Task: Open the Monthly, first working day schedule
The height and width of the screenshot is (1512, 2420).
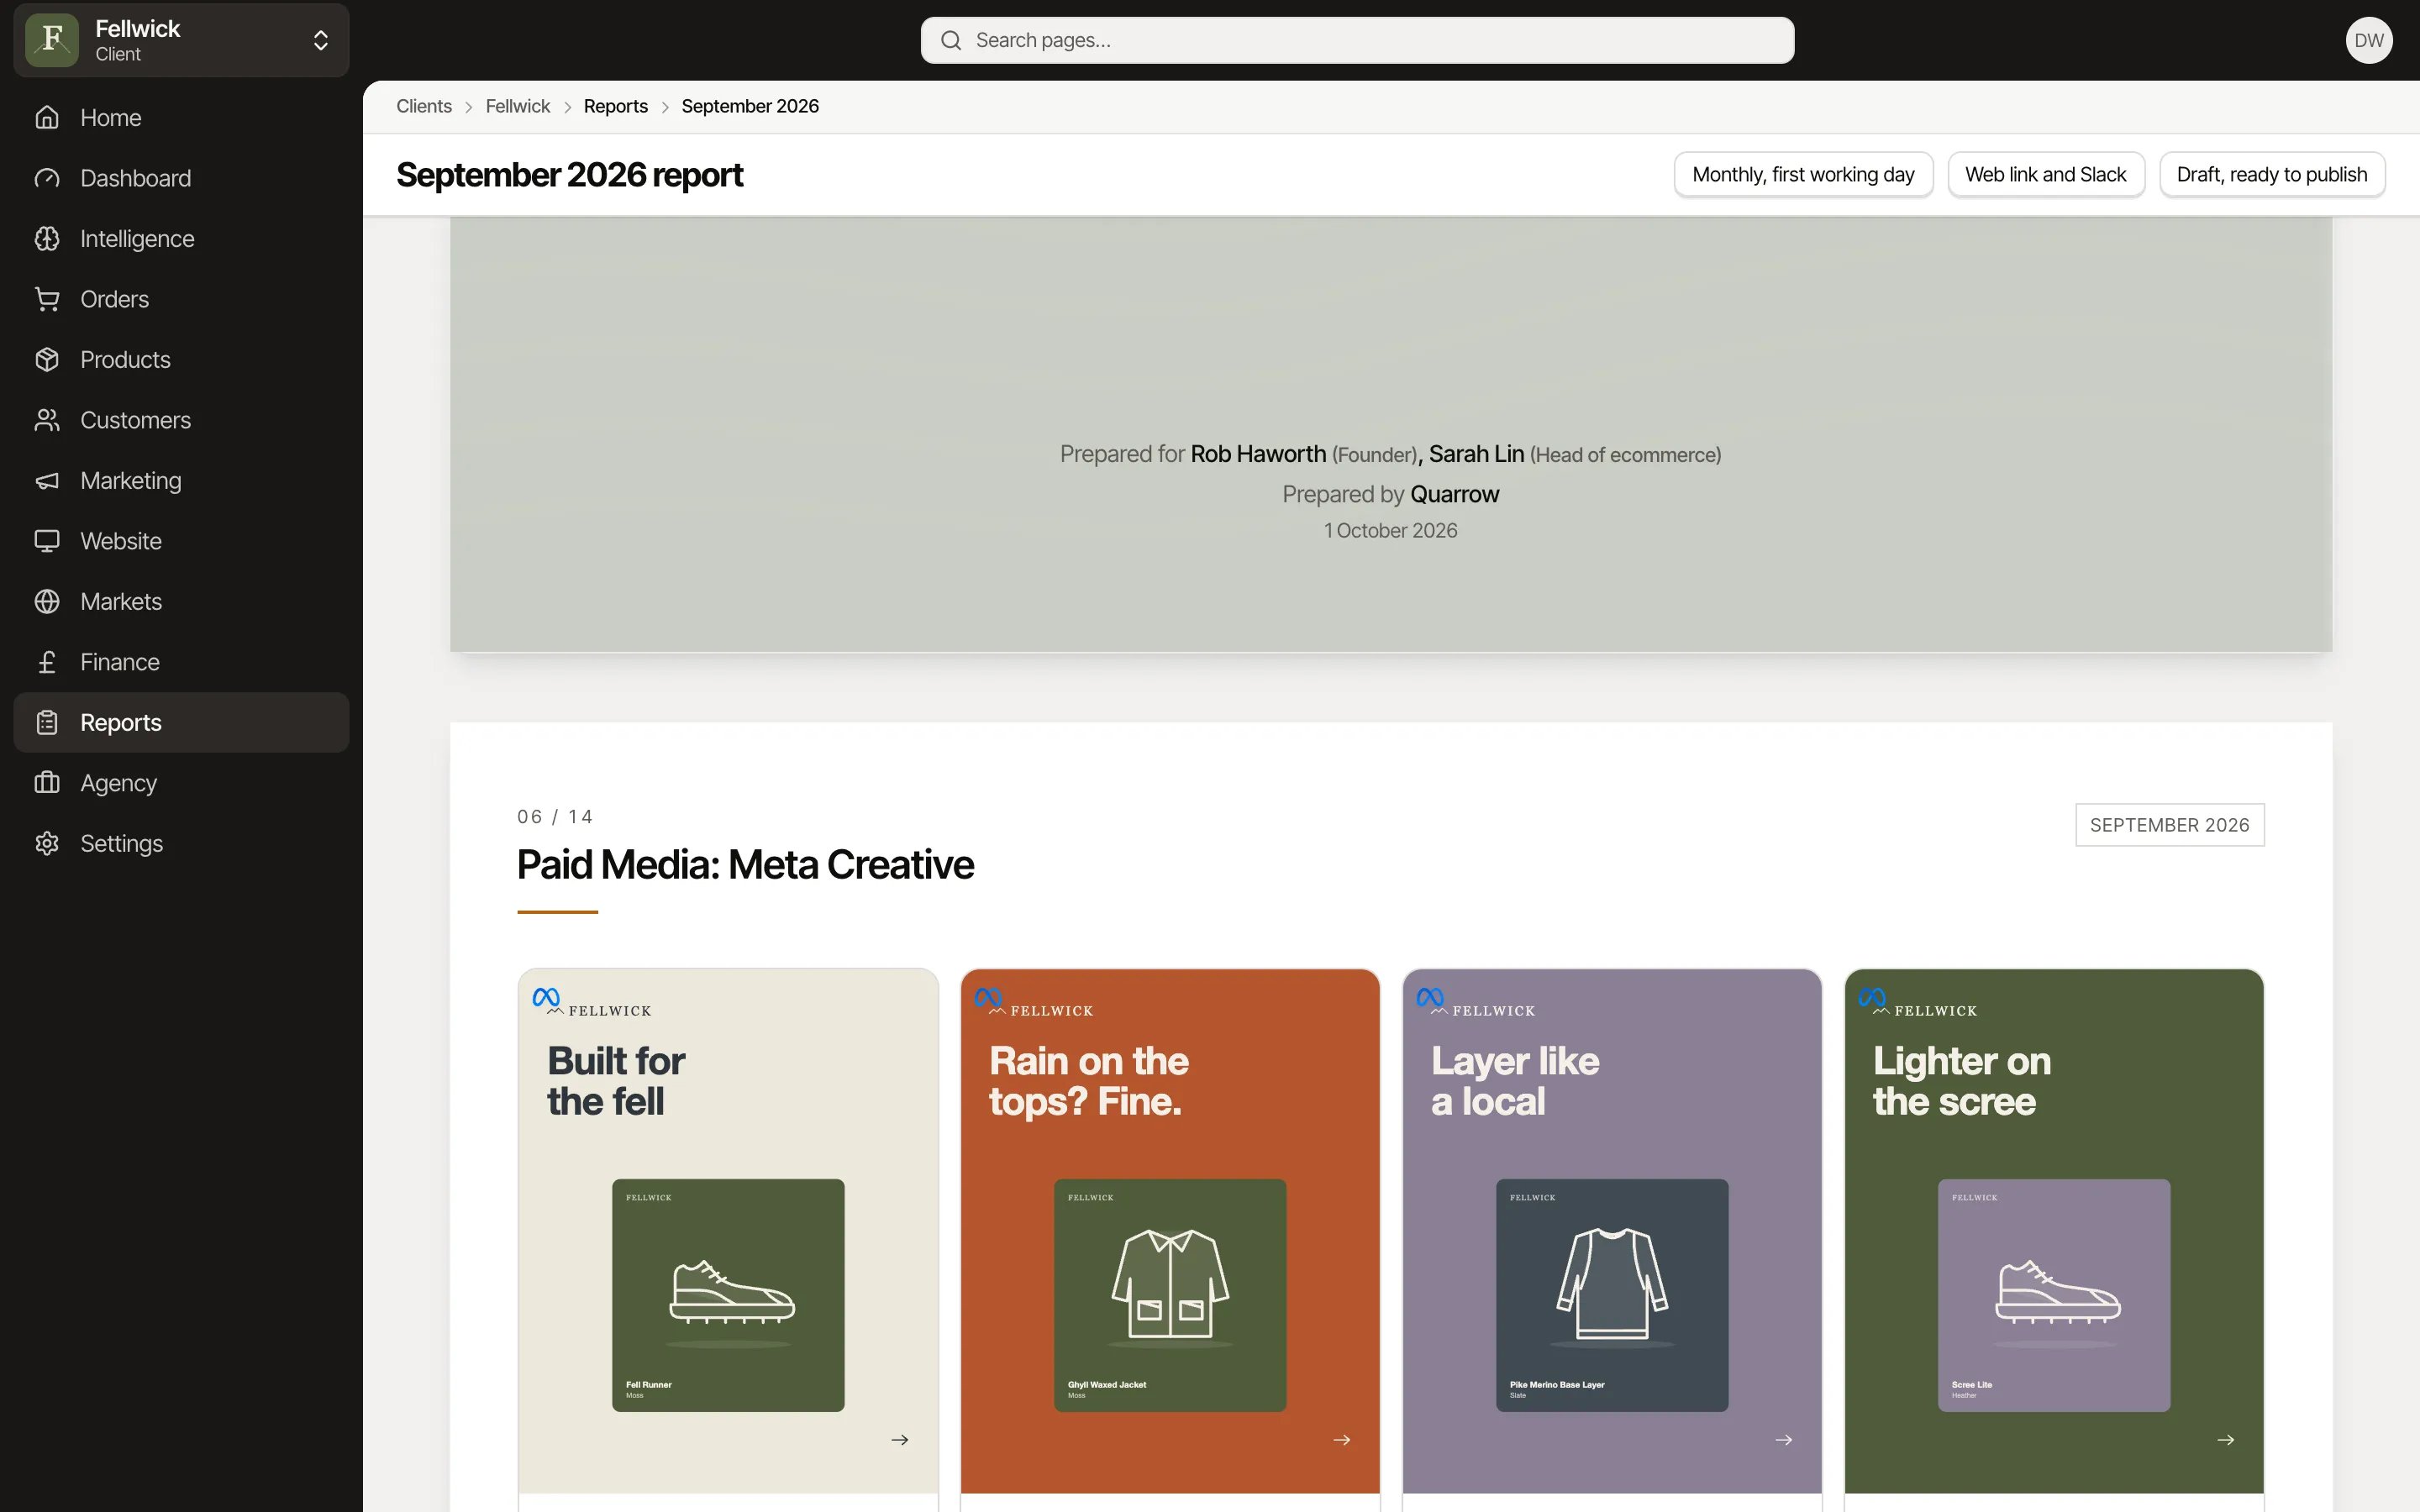Action: coord(1803,175)
